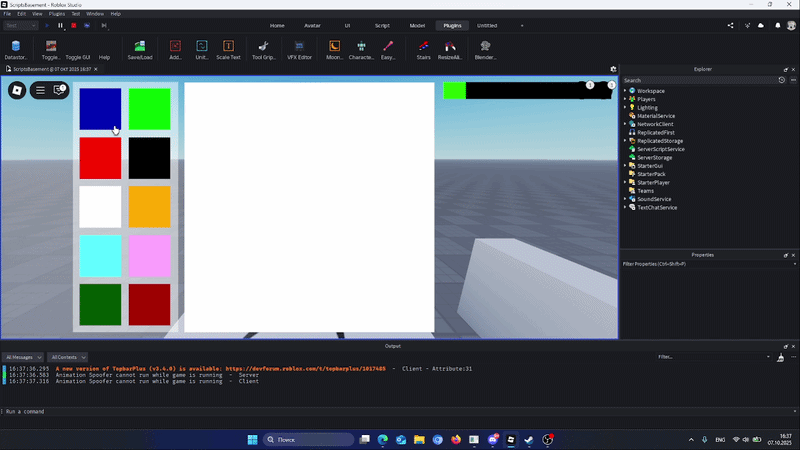Click the Explorer search field
800x450 pixels.
[x=699, y=80]
